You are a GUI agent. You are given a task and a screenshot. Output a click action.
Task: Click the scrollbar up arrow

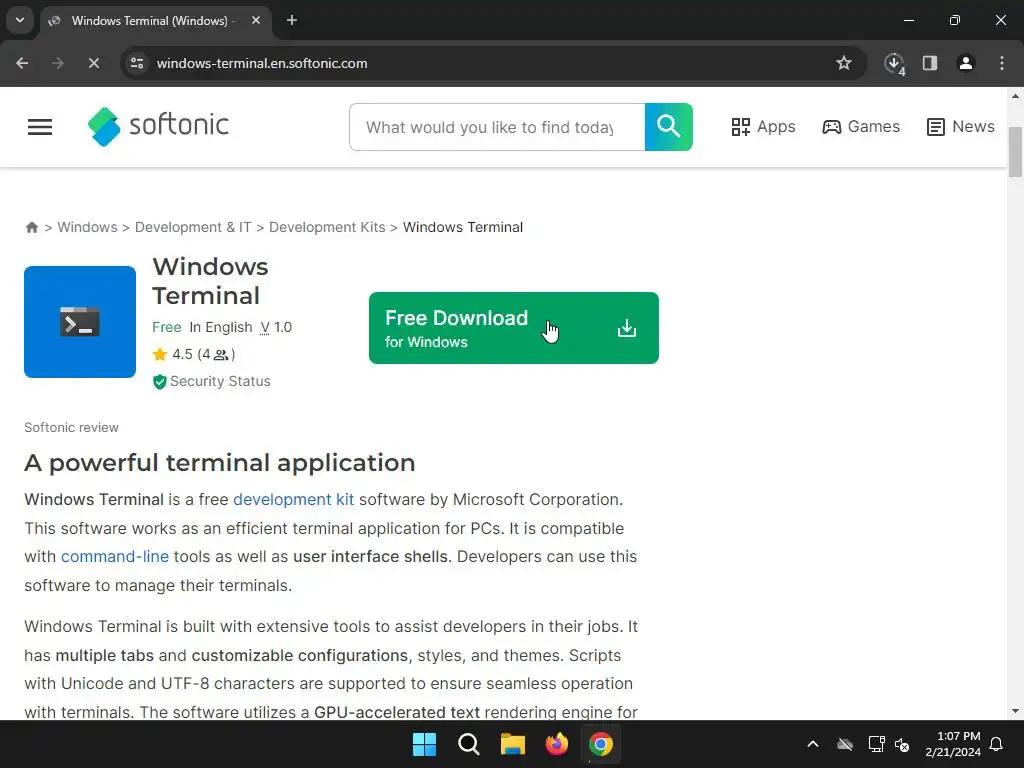pos(1015,96)
